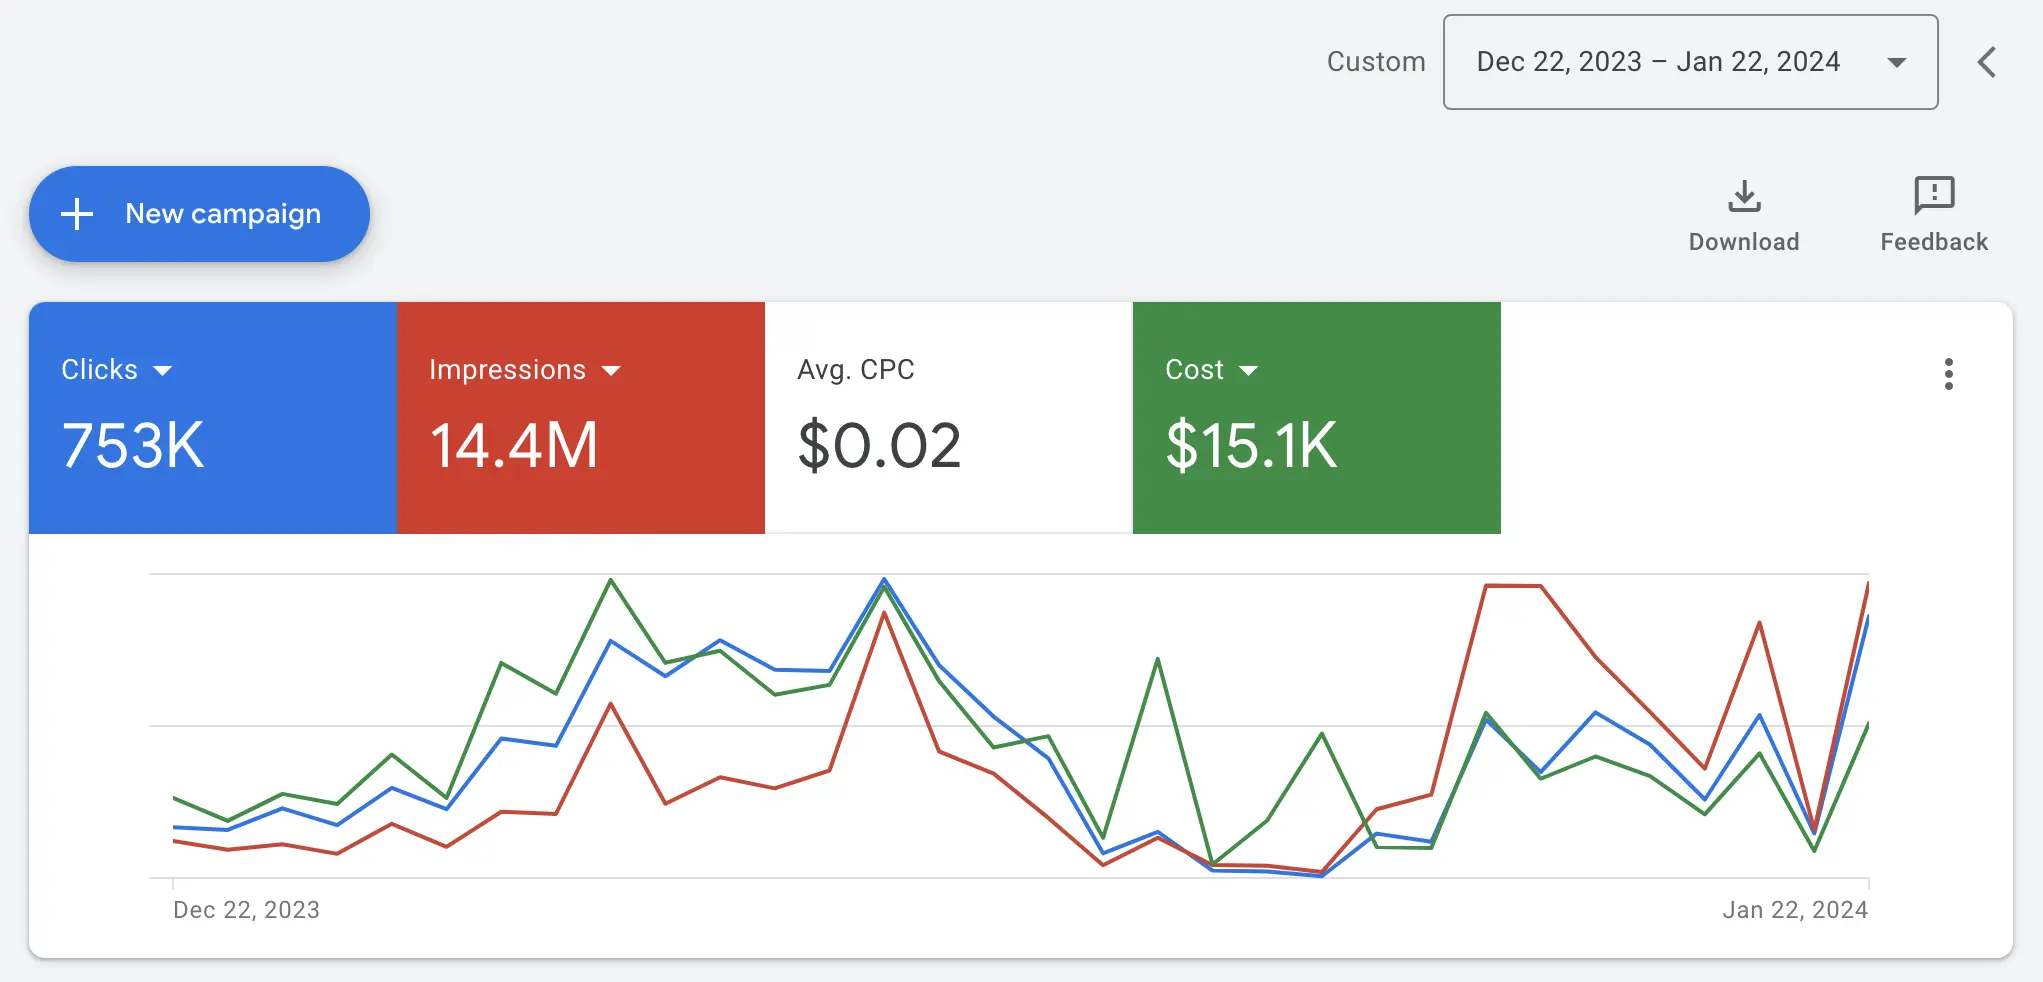Click the green $15.1K cost value

1251,446
